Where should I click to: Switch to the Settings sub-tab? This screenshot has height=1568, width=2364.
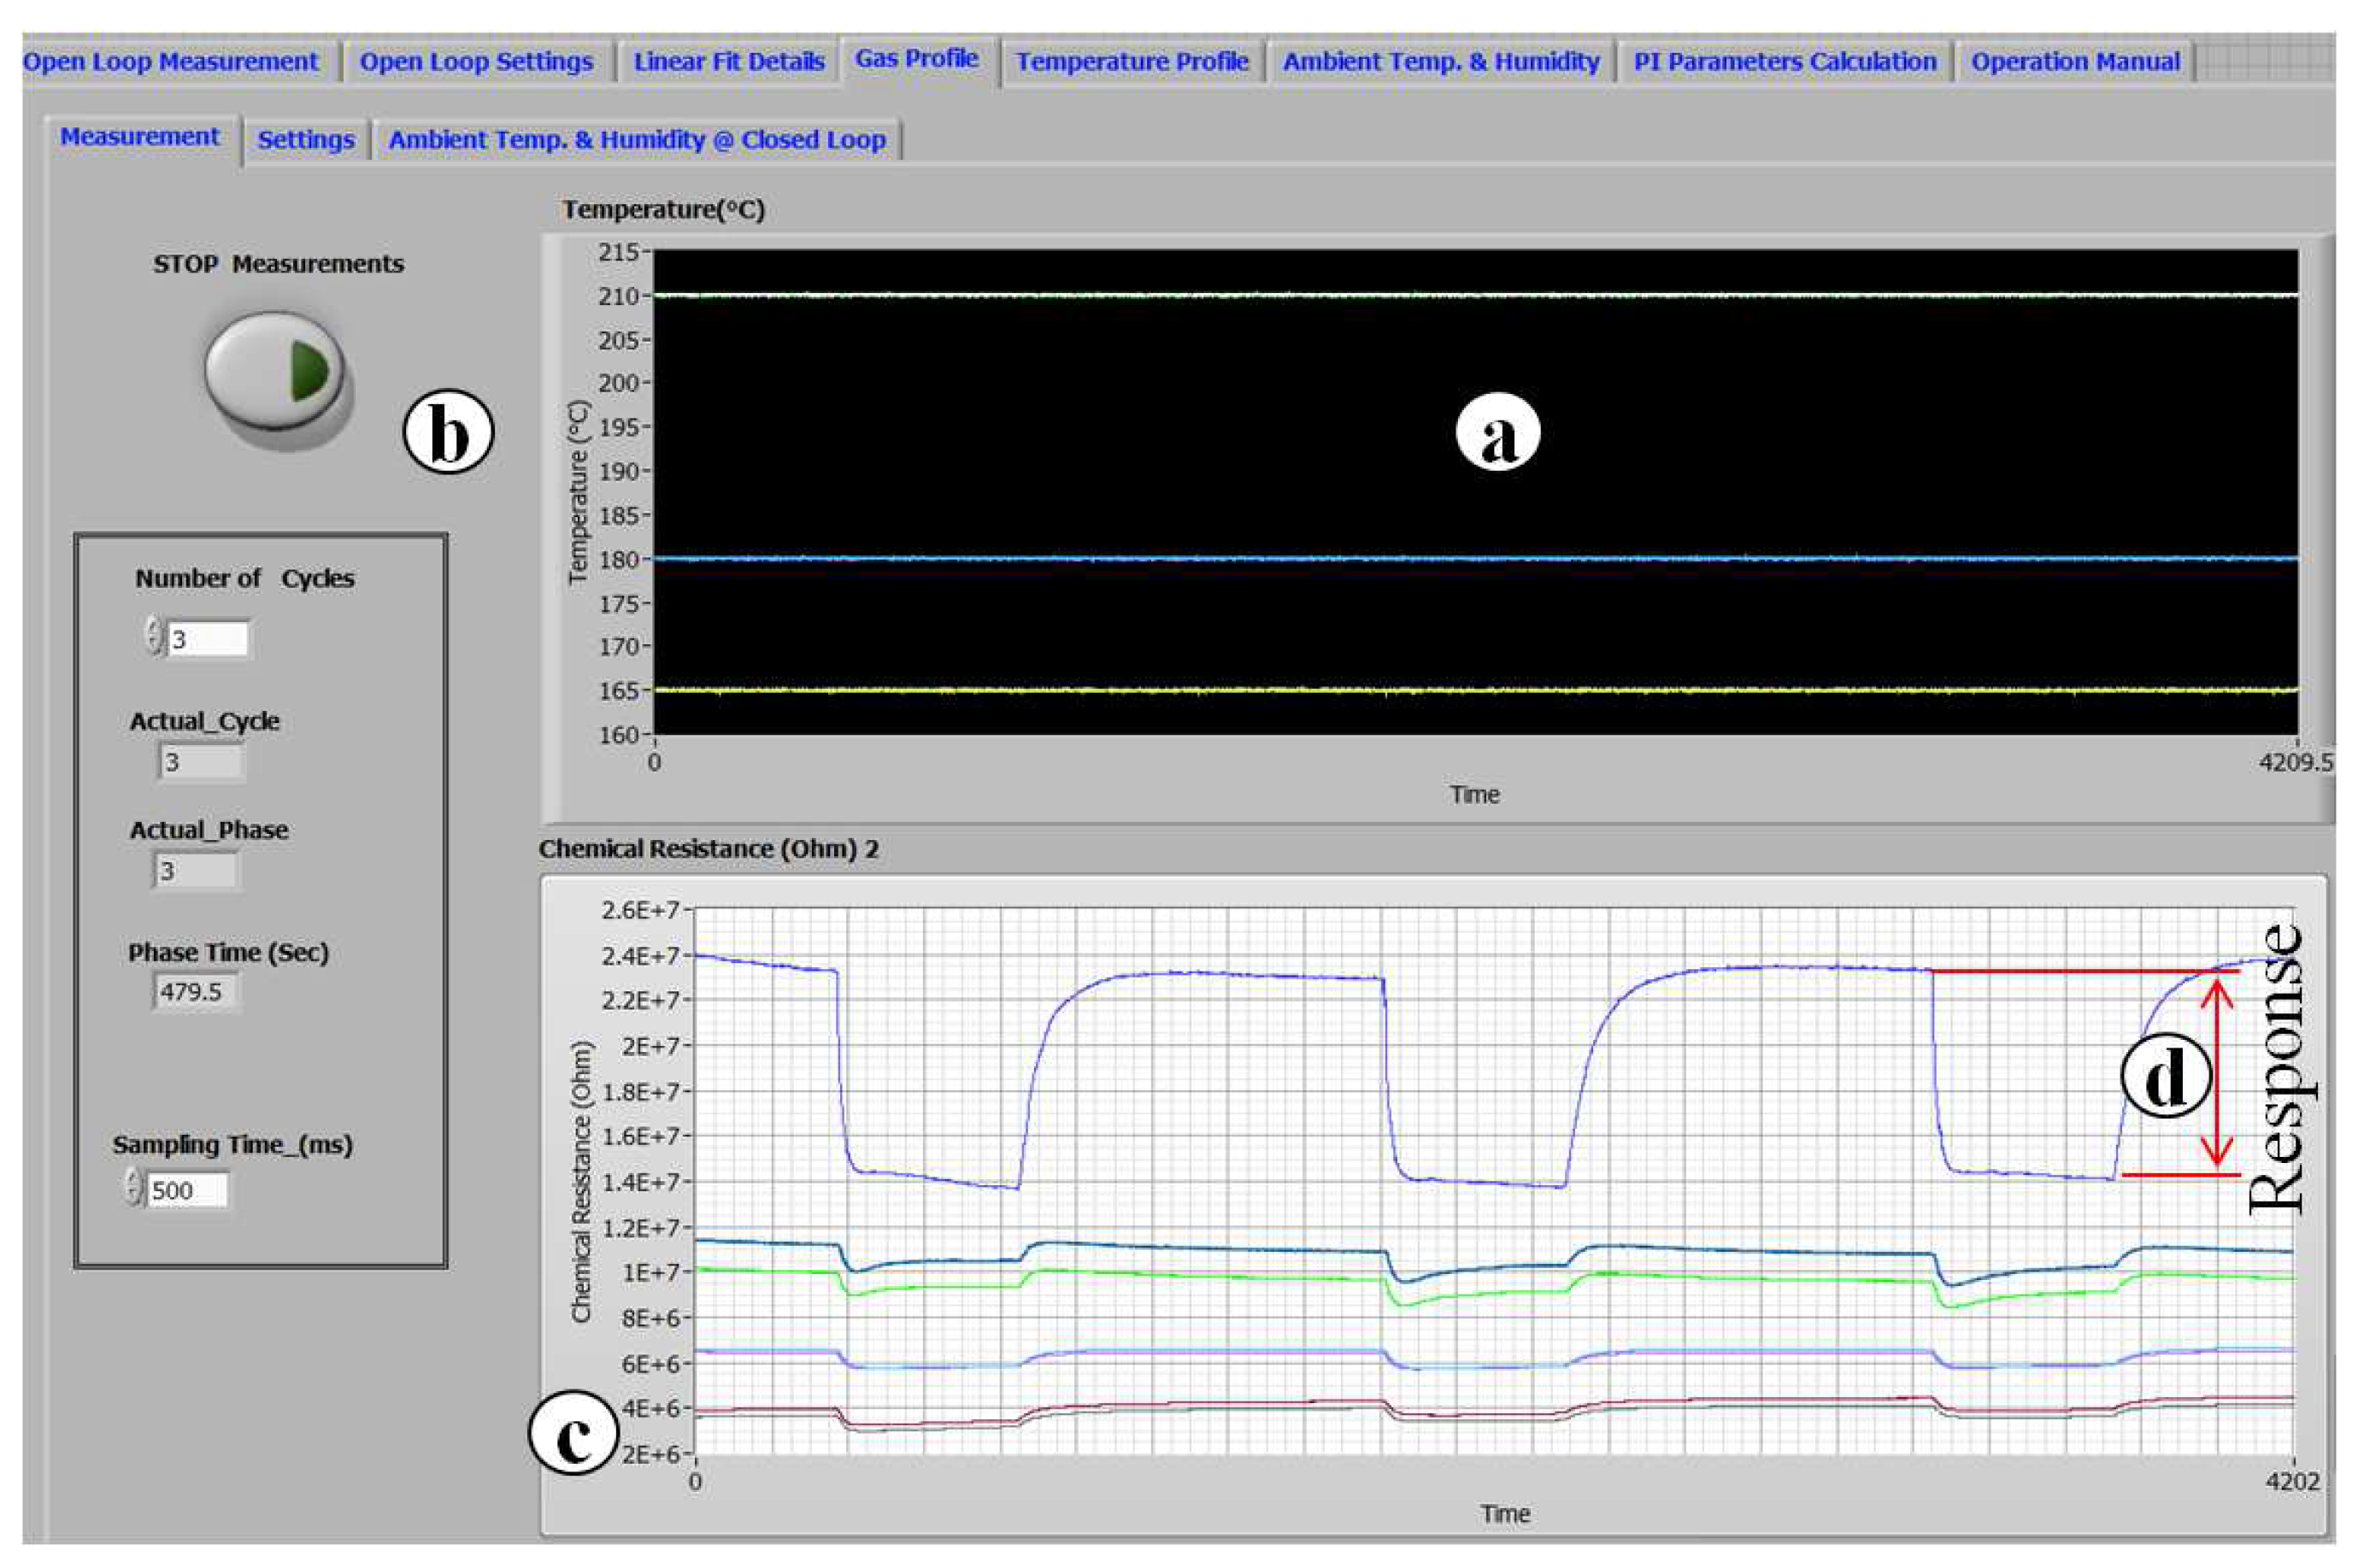tap(305, 140)
